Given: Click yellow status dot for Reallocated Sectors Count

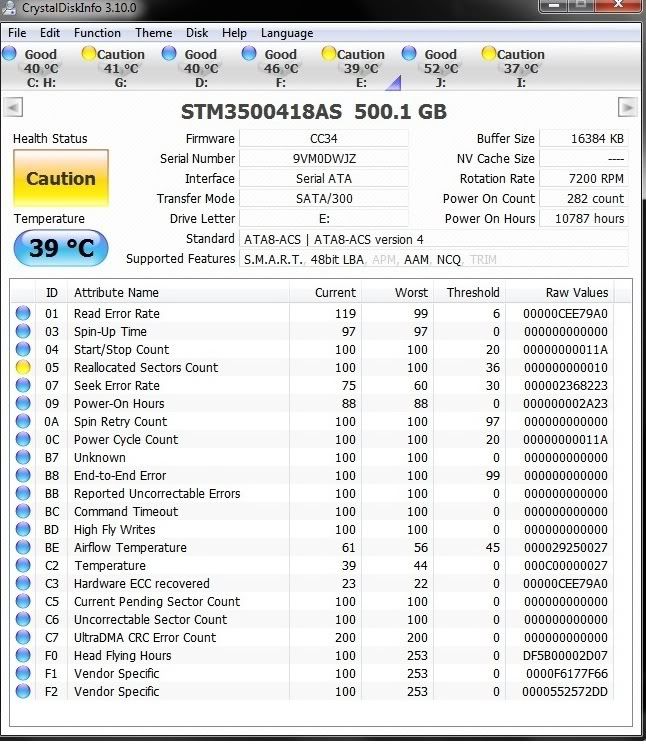Looking at the screenshot, I should pos(23,368).
